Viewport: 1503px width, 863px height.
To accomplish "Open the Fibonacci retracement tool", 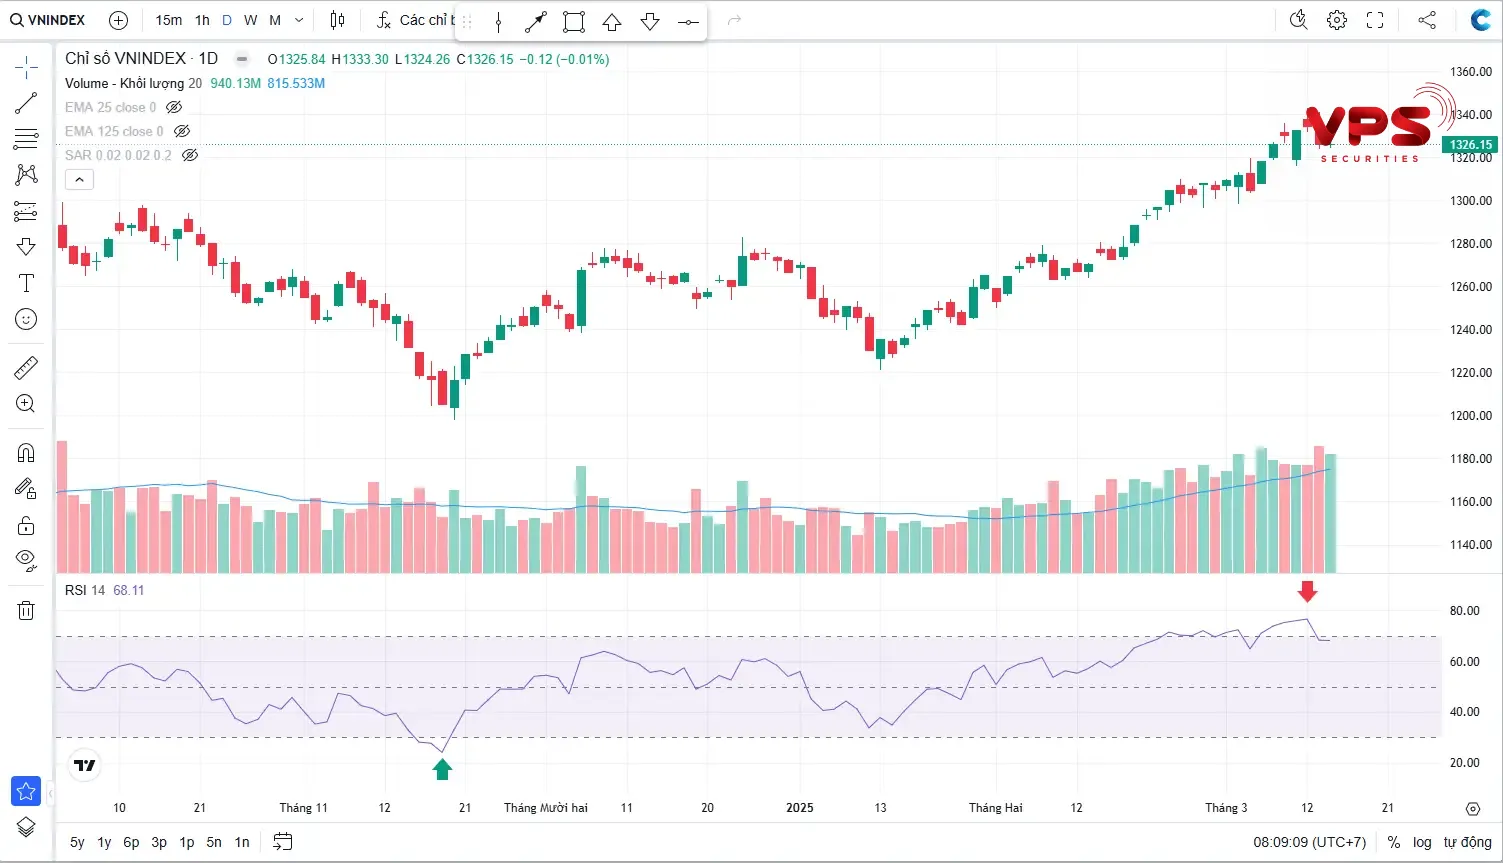I will [26, 138].
